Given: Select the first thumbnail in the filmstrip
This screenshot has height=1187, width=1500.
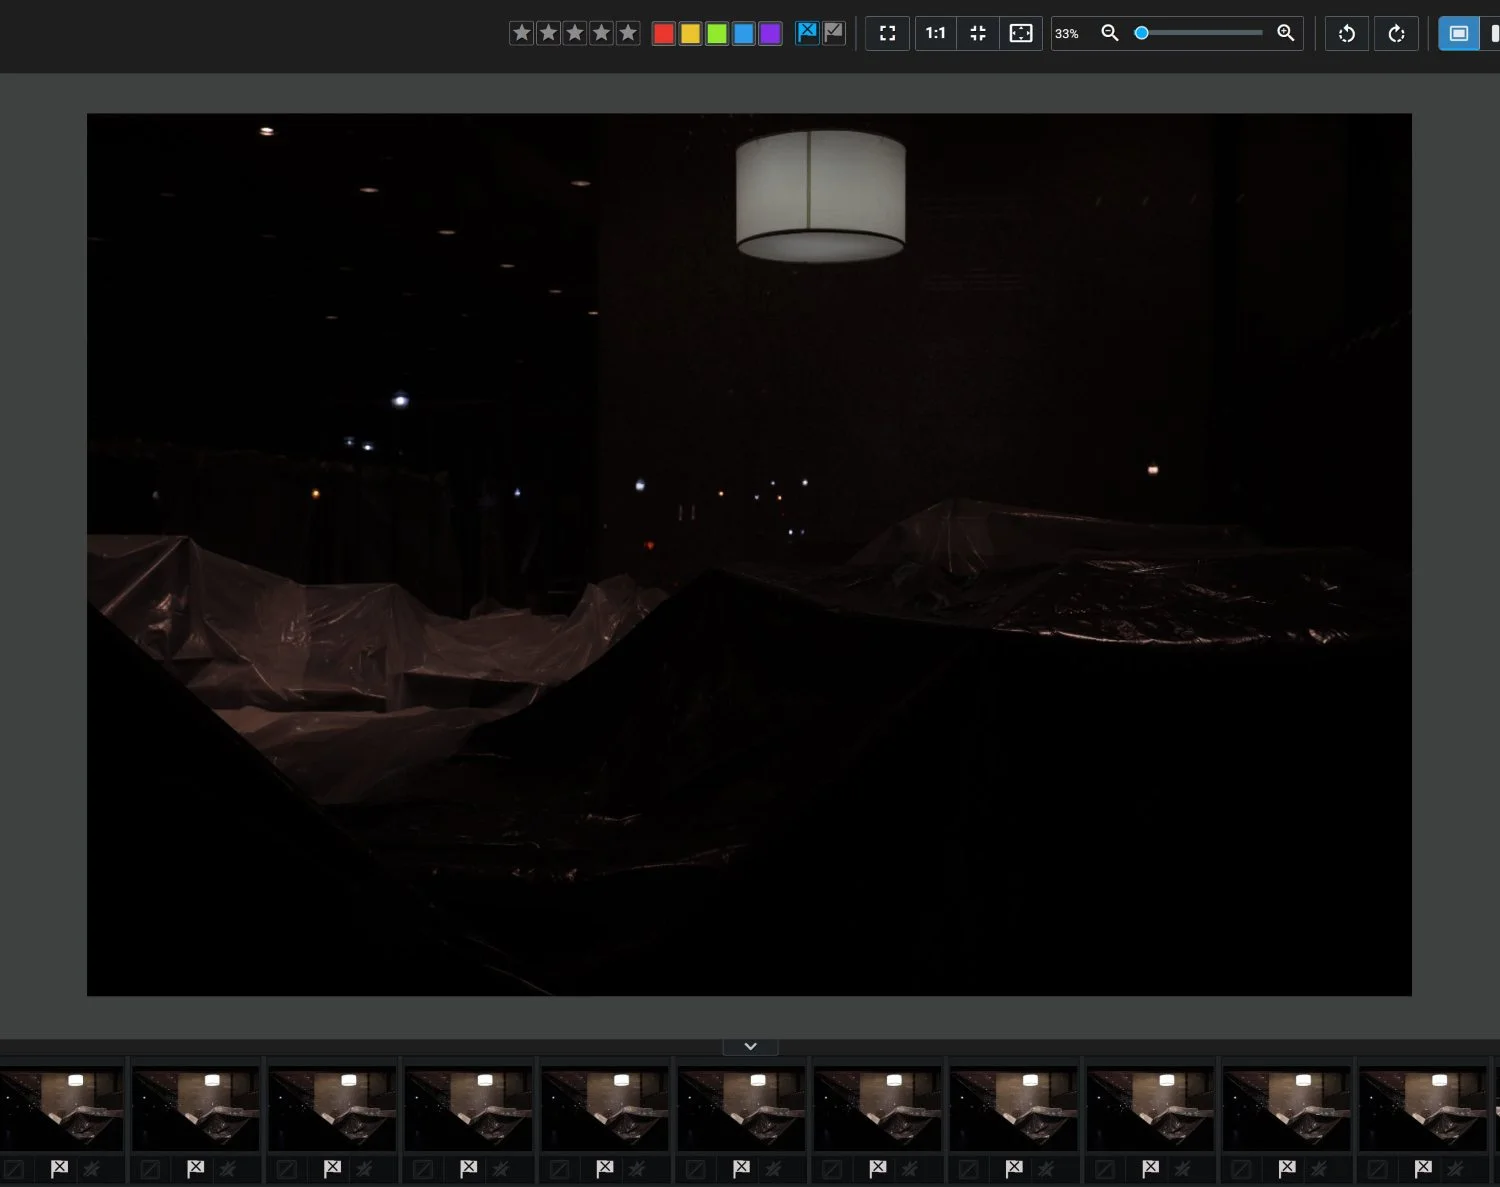Looking at the screenshot, I should pyautogui.click(x=60, y=1107).
